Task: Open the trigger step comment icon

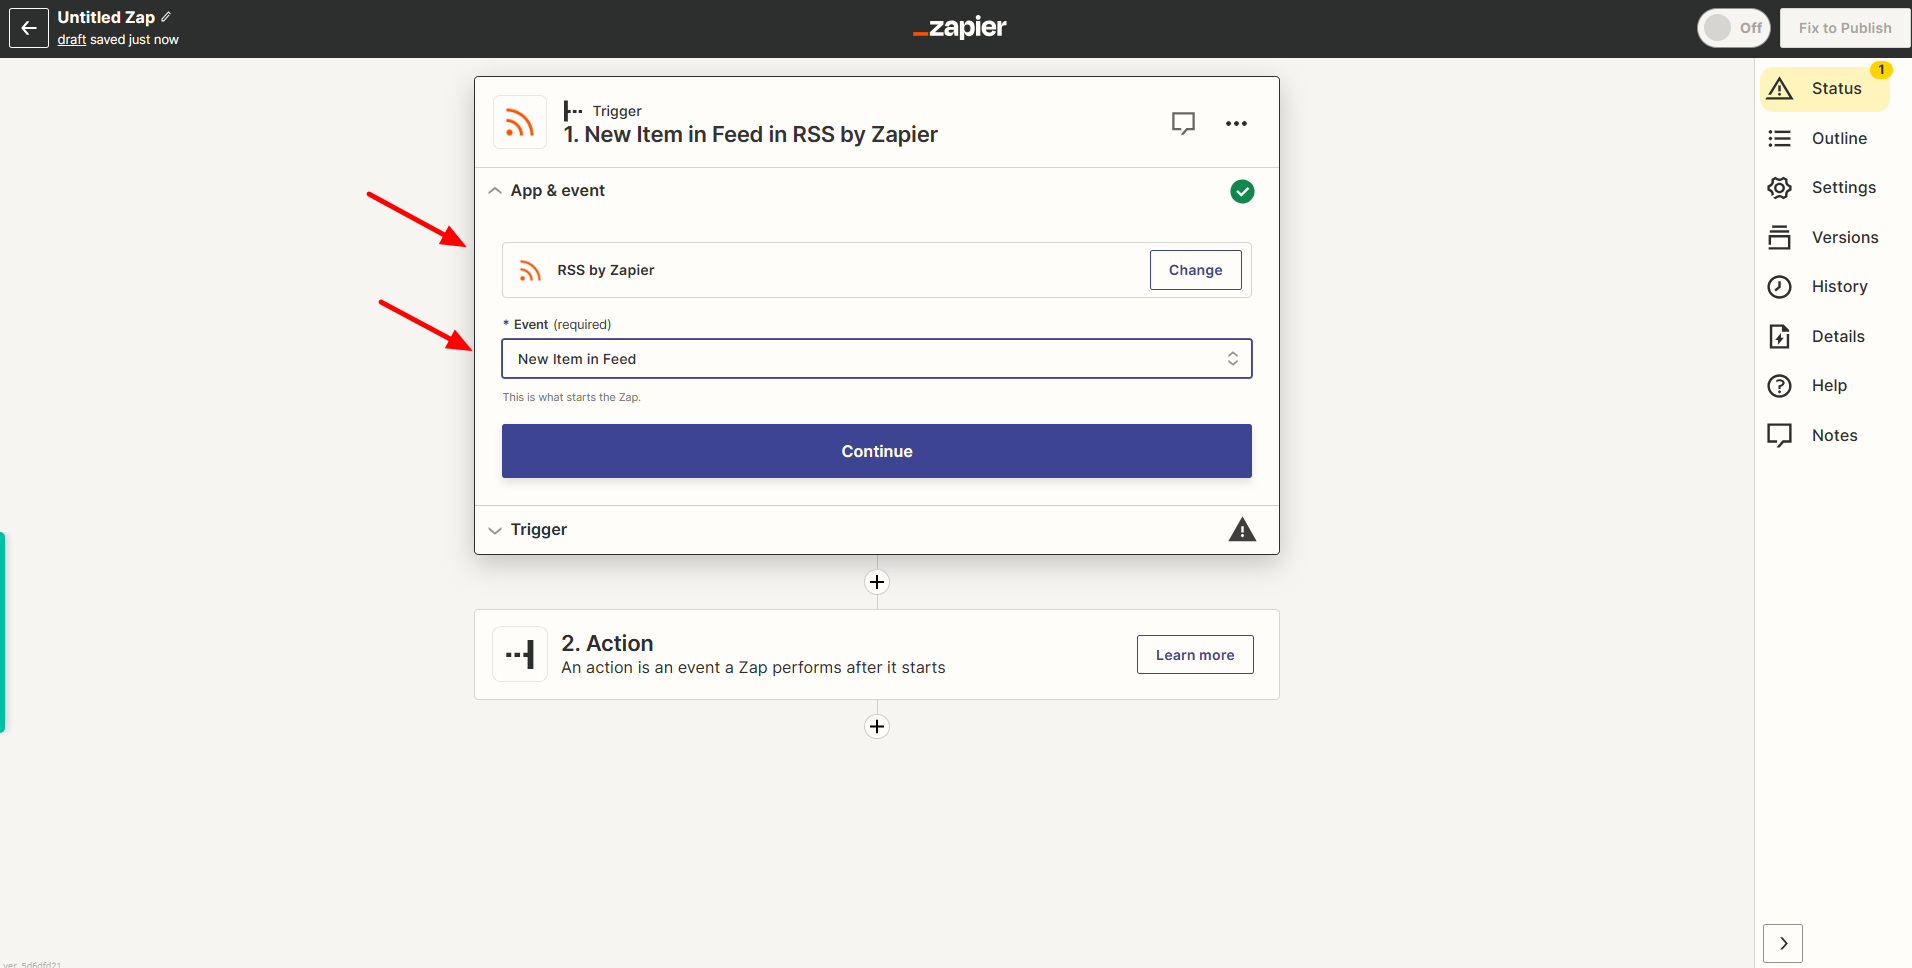Action: [x=1183, y=123]
